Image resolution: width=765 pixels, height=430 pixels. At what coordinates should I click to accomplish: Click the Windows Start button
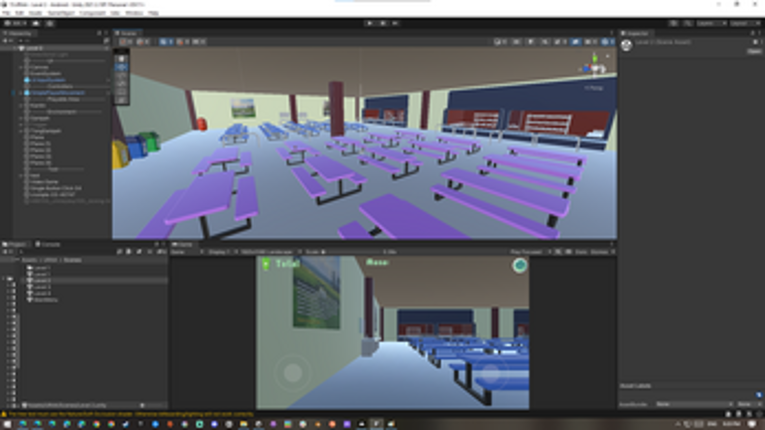(x=8, y=424)
